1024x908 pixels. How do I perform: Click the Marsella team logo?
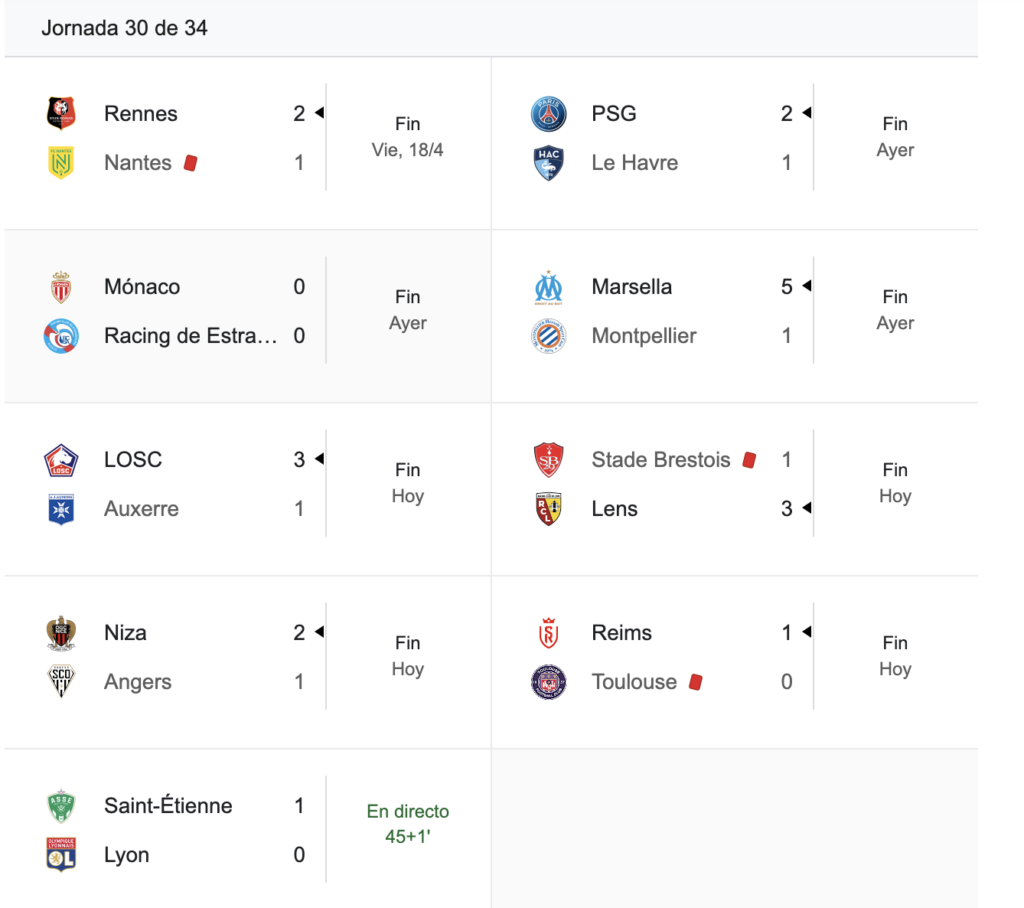click(549, 287)
